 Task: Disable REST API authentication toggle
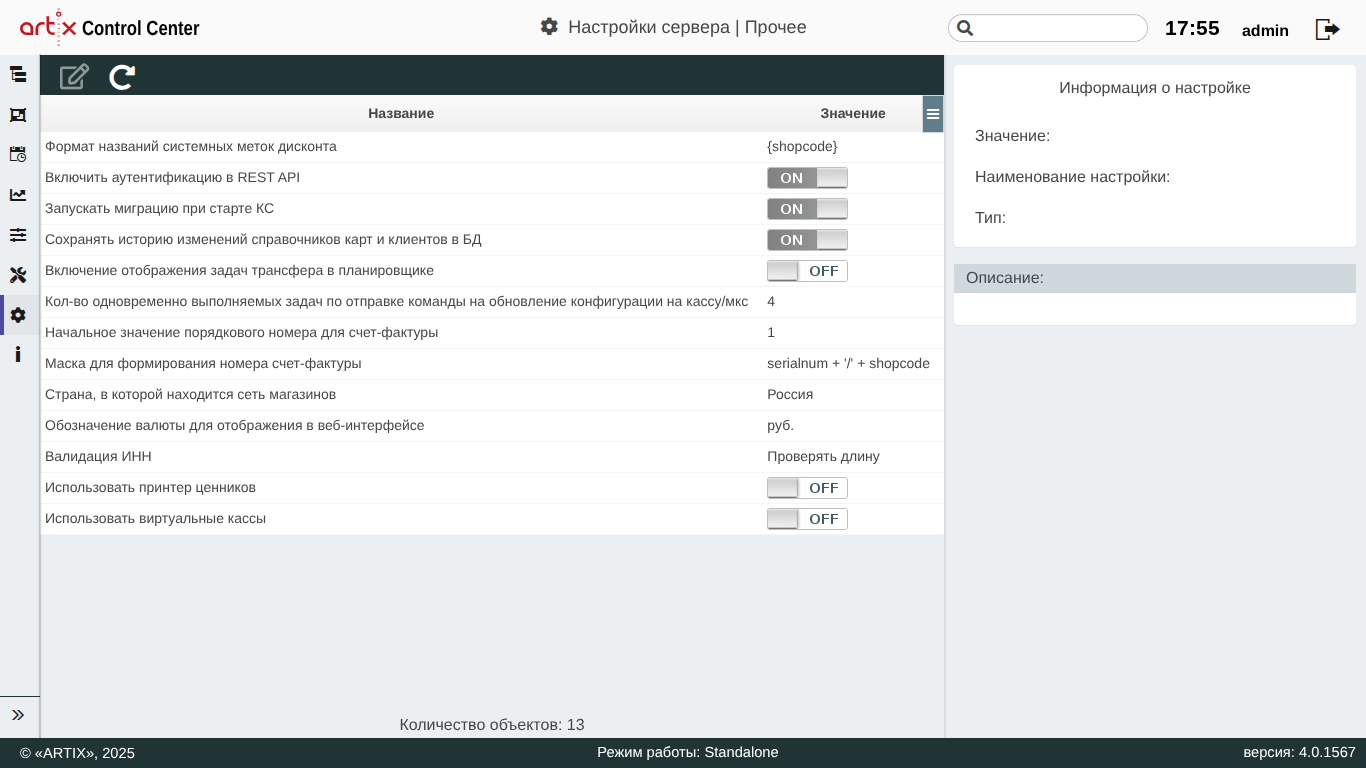tap(807, 178)
